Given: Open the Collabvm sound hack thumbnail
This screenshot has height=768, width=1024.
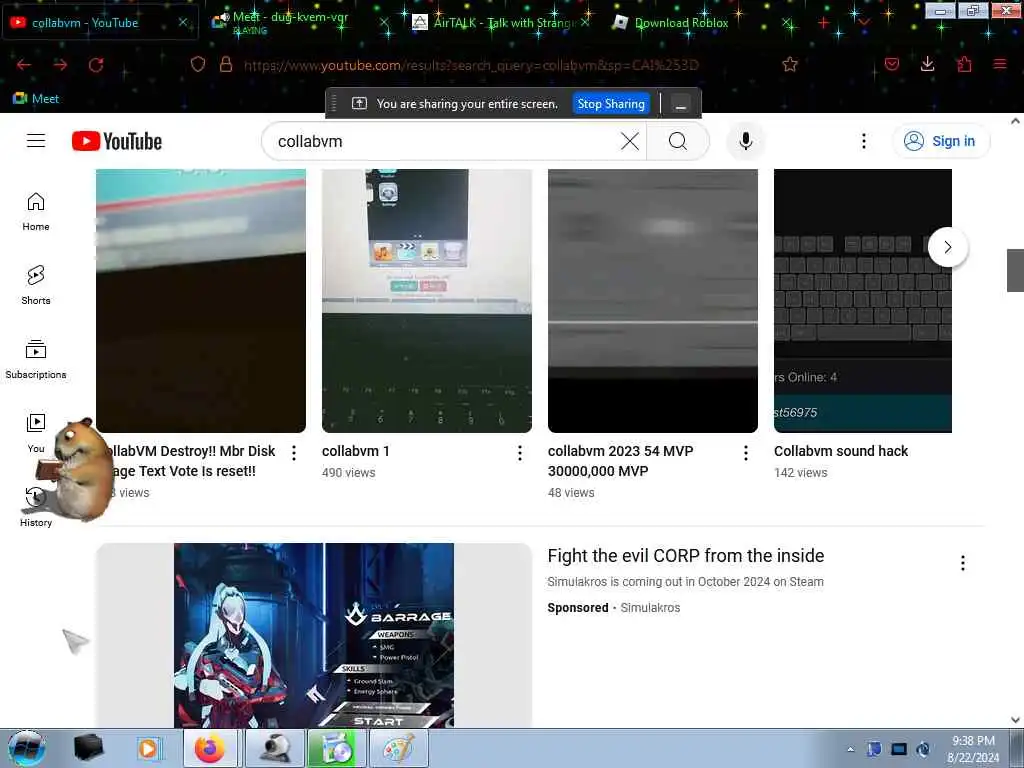Looking at the screenshot, I should pos(863,300).
